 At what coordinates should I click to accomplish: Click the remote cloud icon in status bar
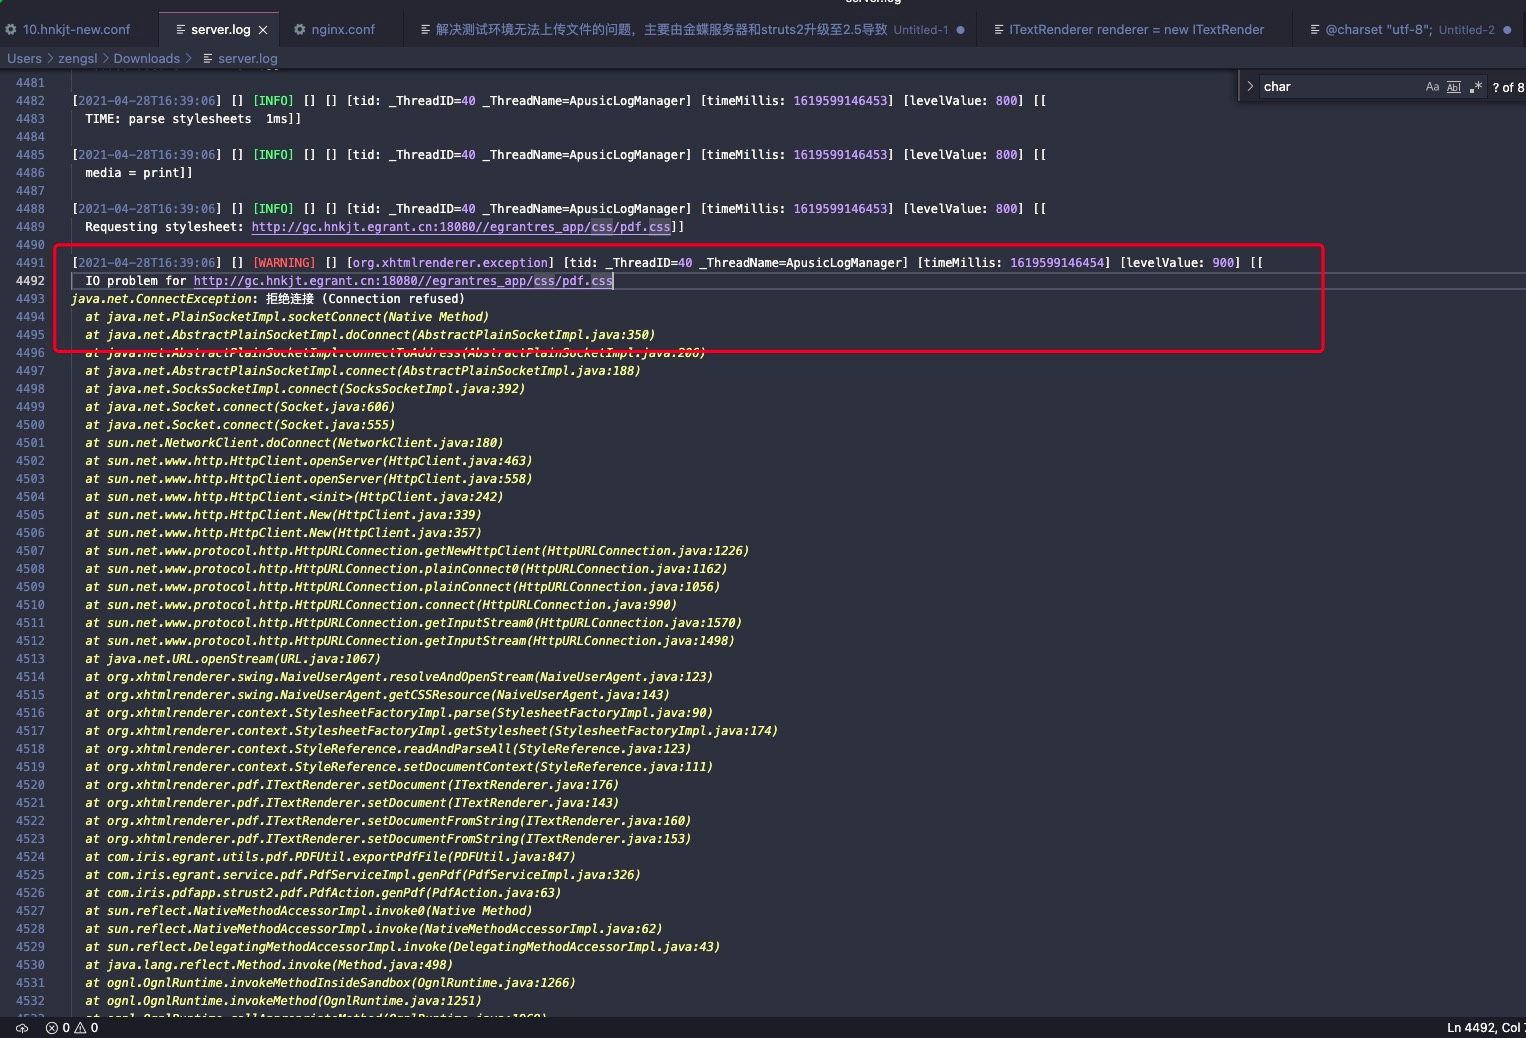click(22, 1028)
